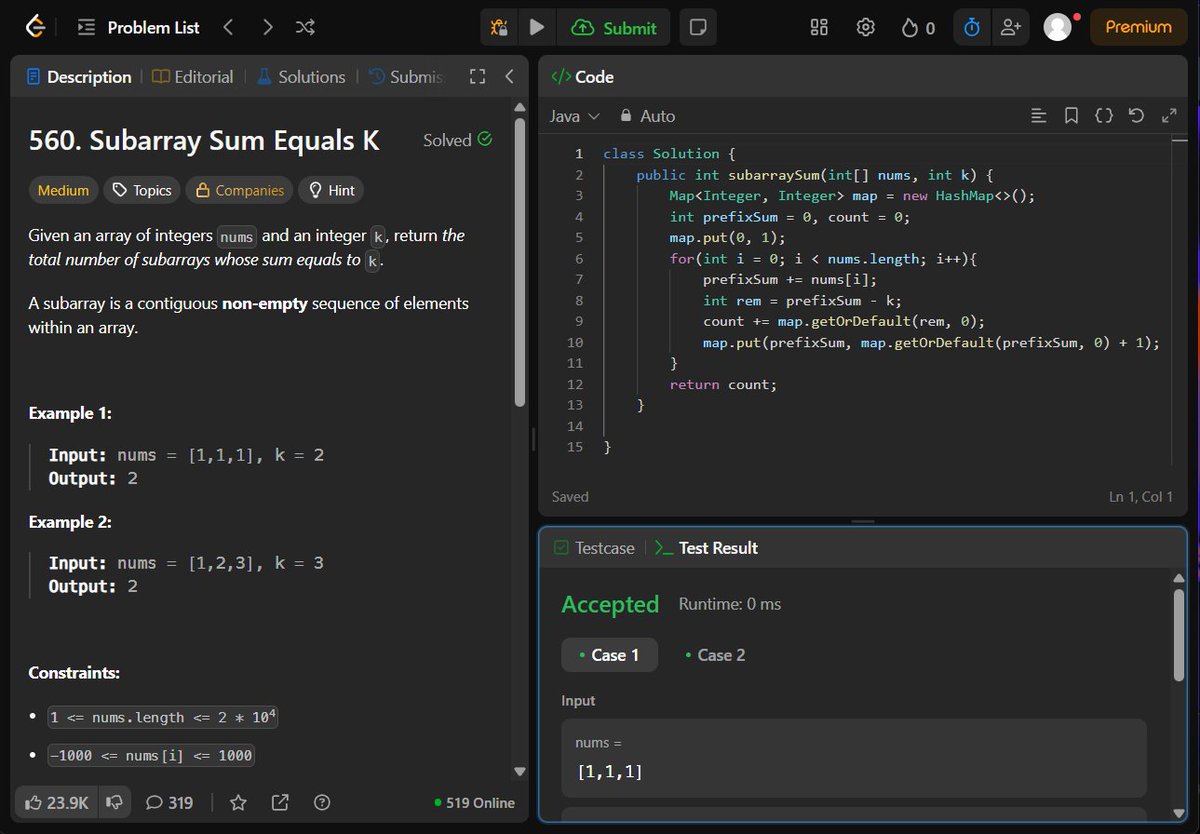Open settings gear icon
This screenshot has height=834, width=1200.
pos(866,28)
